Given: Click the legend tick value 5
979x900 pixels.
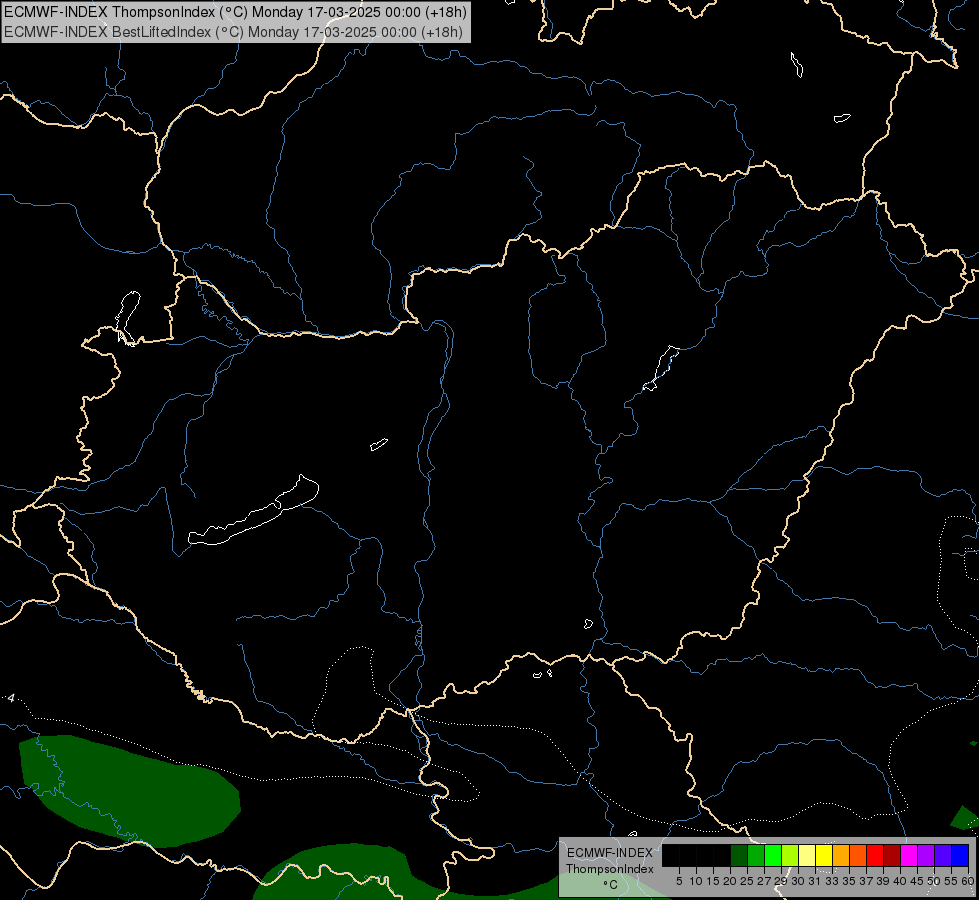Looking at the screenshot, I should coord(679,881).
